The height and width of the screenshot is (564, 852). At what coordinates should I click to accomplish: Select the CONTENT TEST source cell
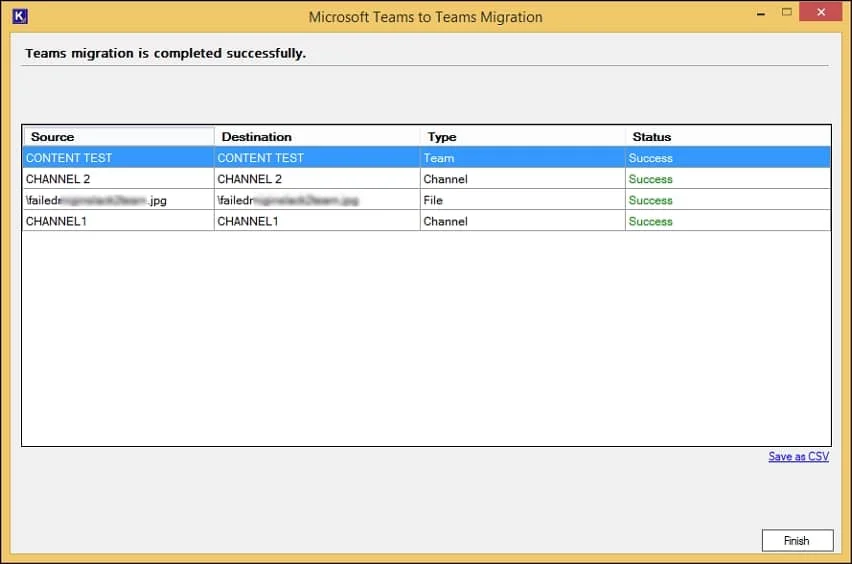[118, 158]
